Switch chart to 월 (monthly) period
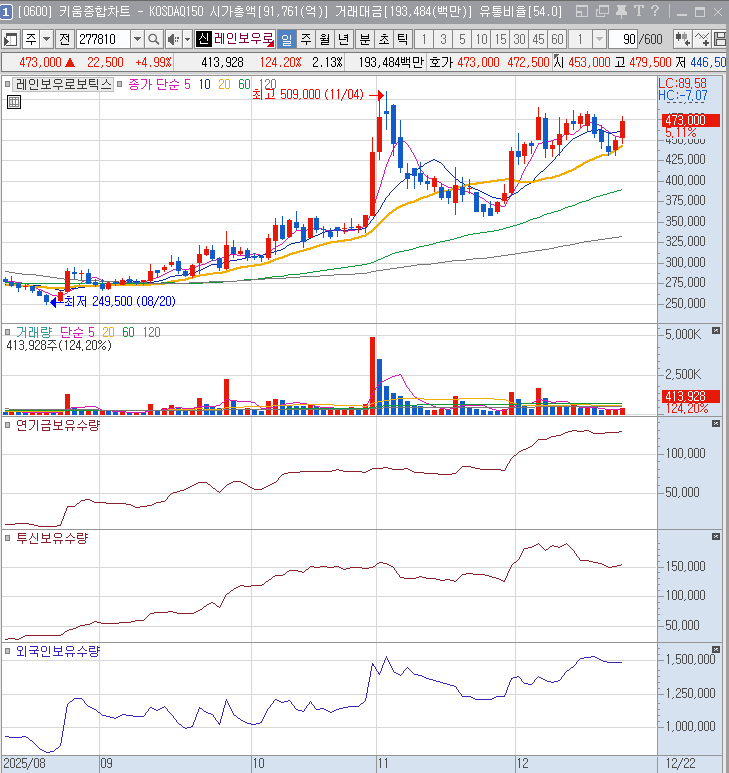 pyautogui.click(x=324, y=39)
